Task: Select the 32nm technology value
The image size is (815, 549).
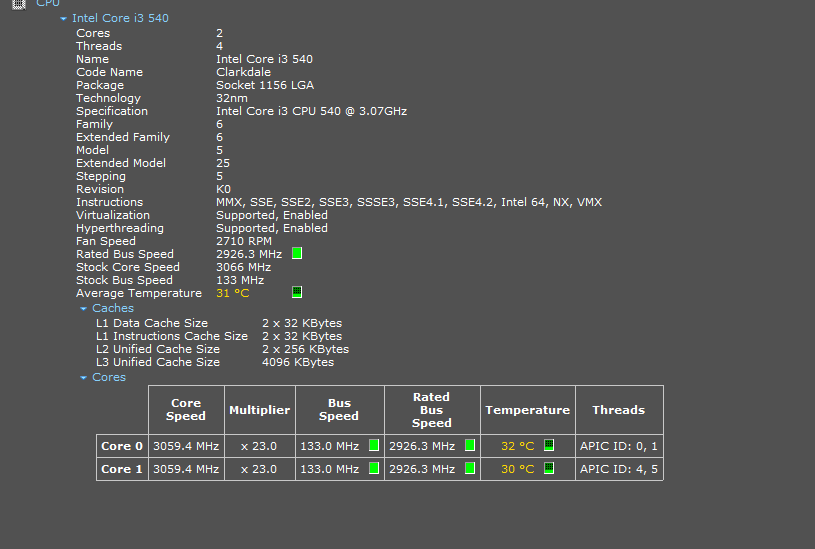Action: point(232,98)
